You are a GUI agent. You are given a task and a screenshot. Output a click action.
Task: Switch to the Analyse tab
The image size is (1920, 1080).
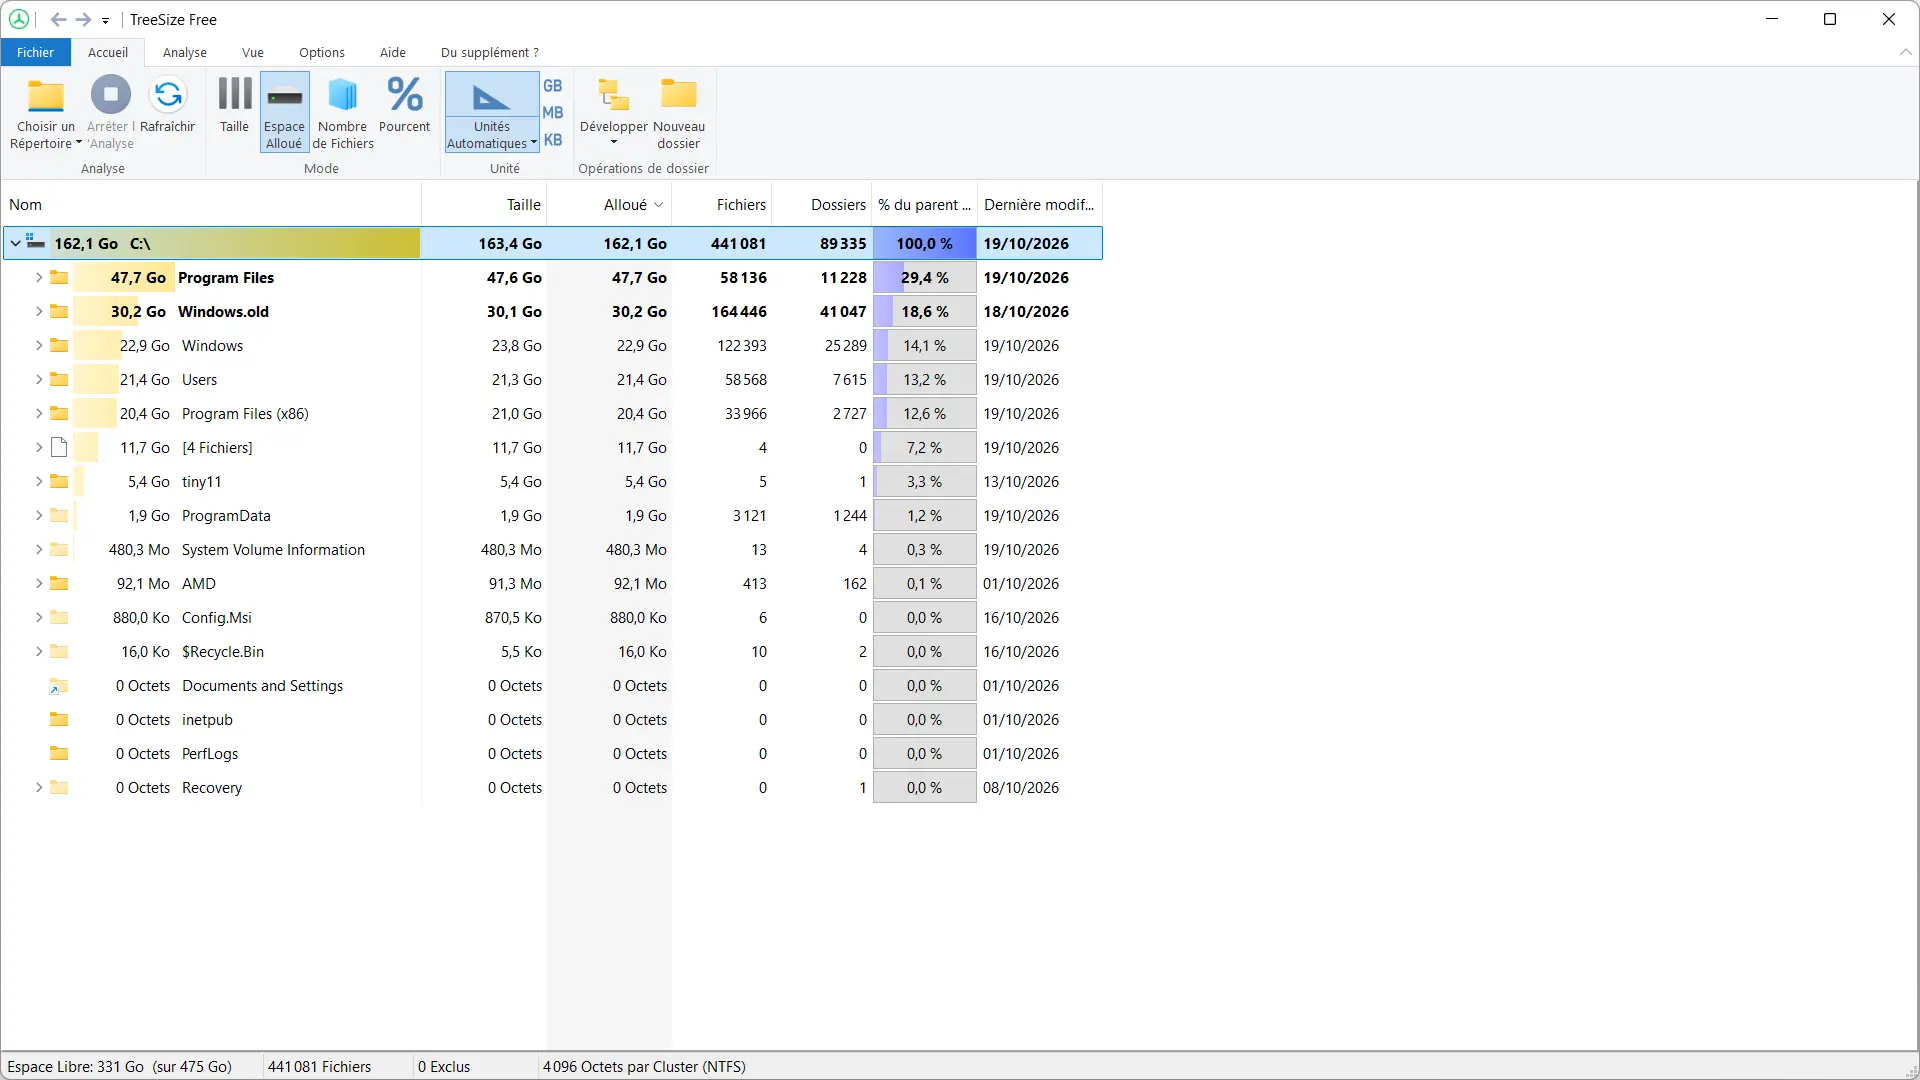(185, 52)
